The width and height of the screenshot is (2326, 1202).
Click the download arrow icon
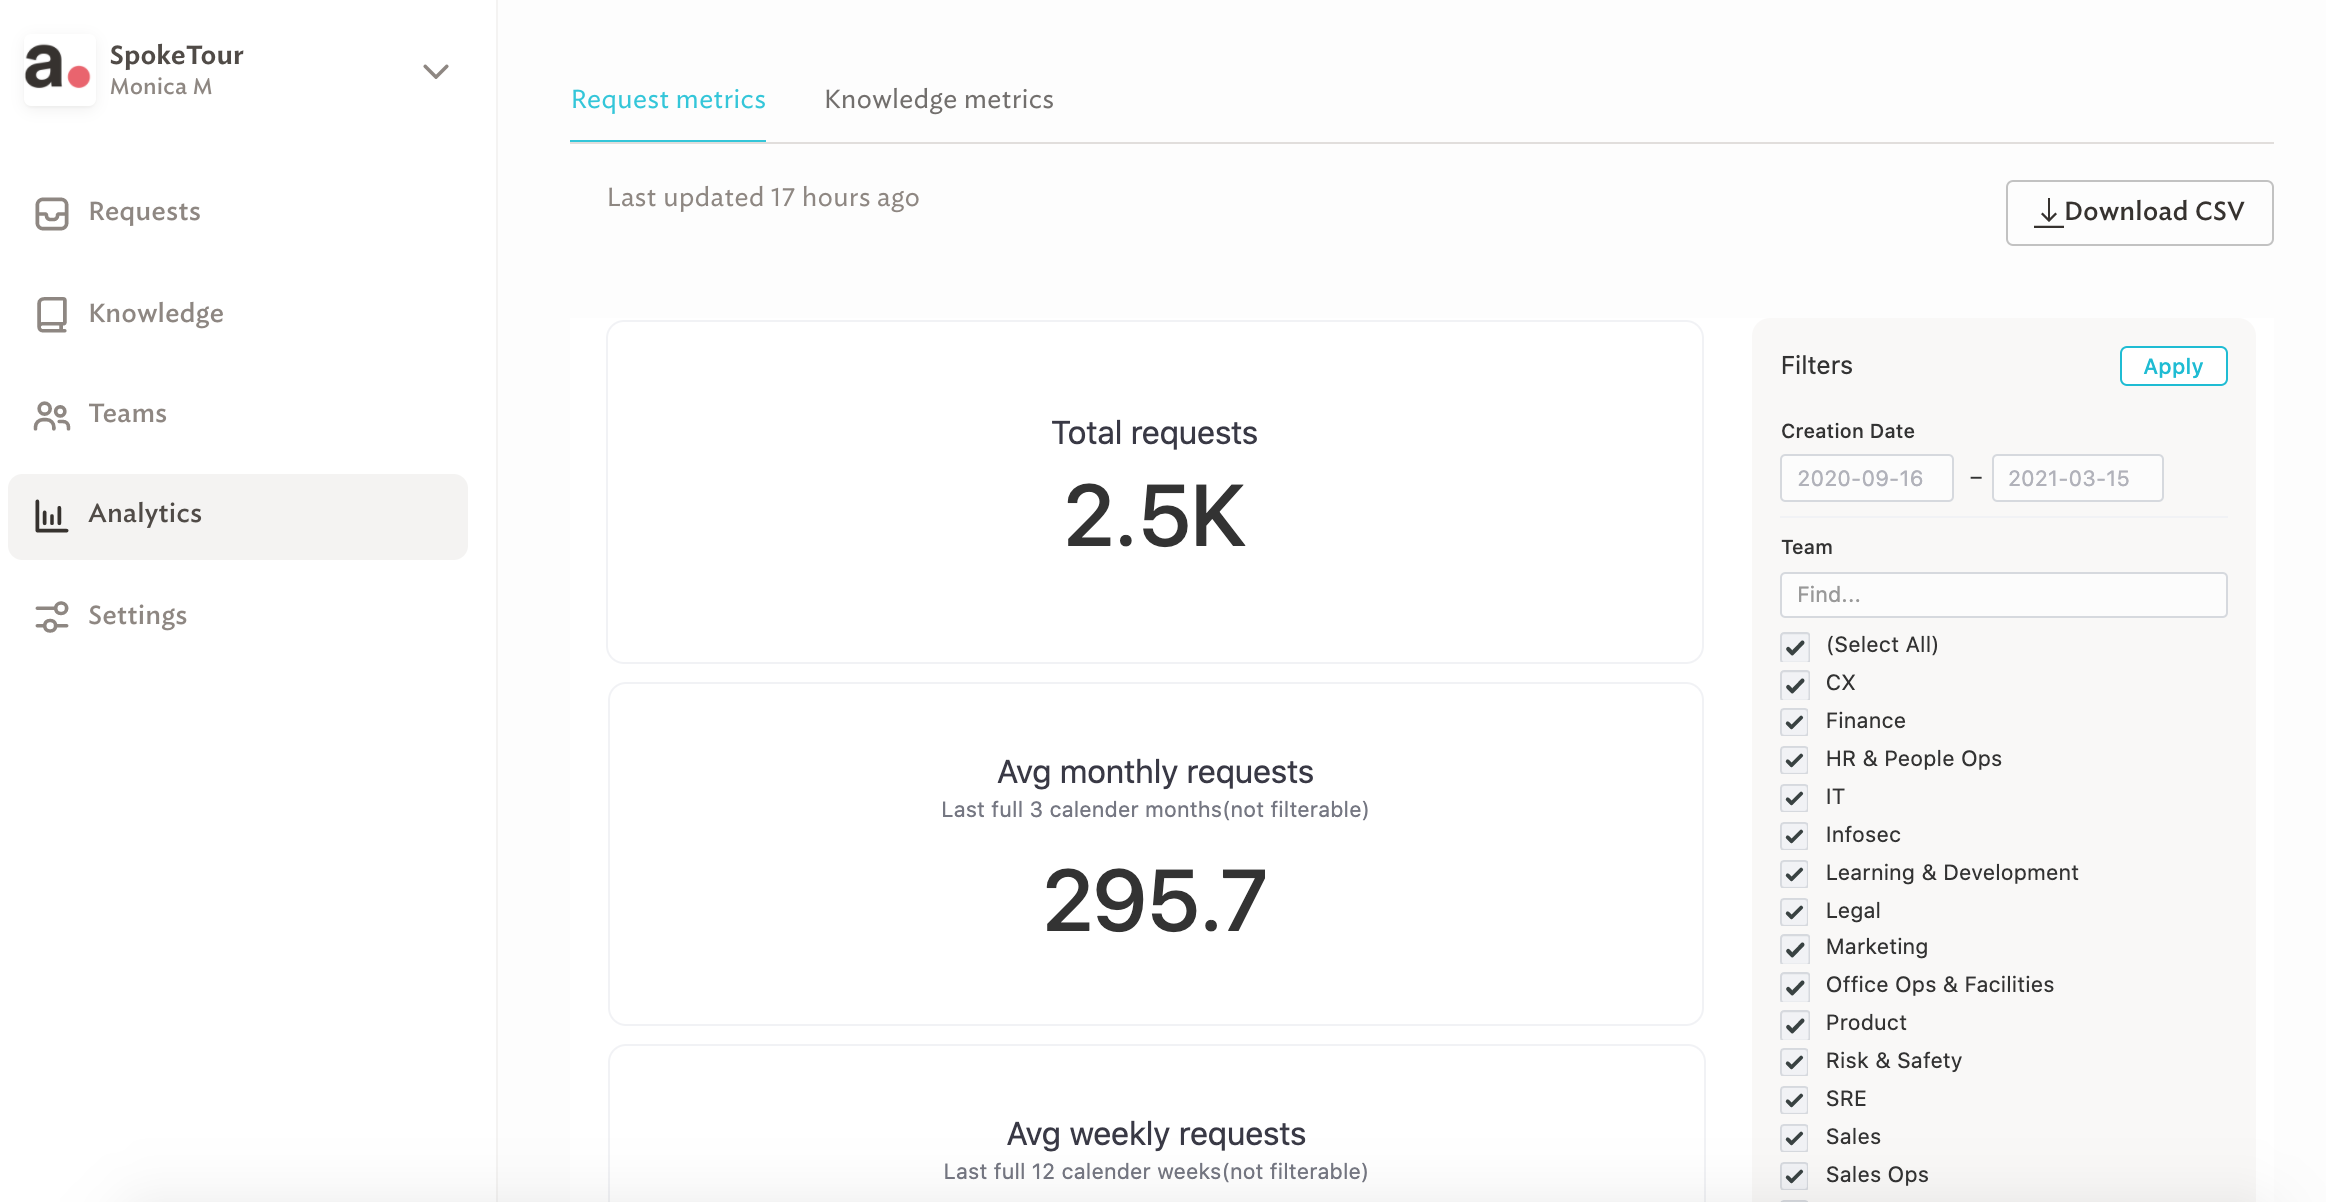click(2048, 212)
